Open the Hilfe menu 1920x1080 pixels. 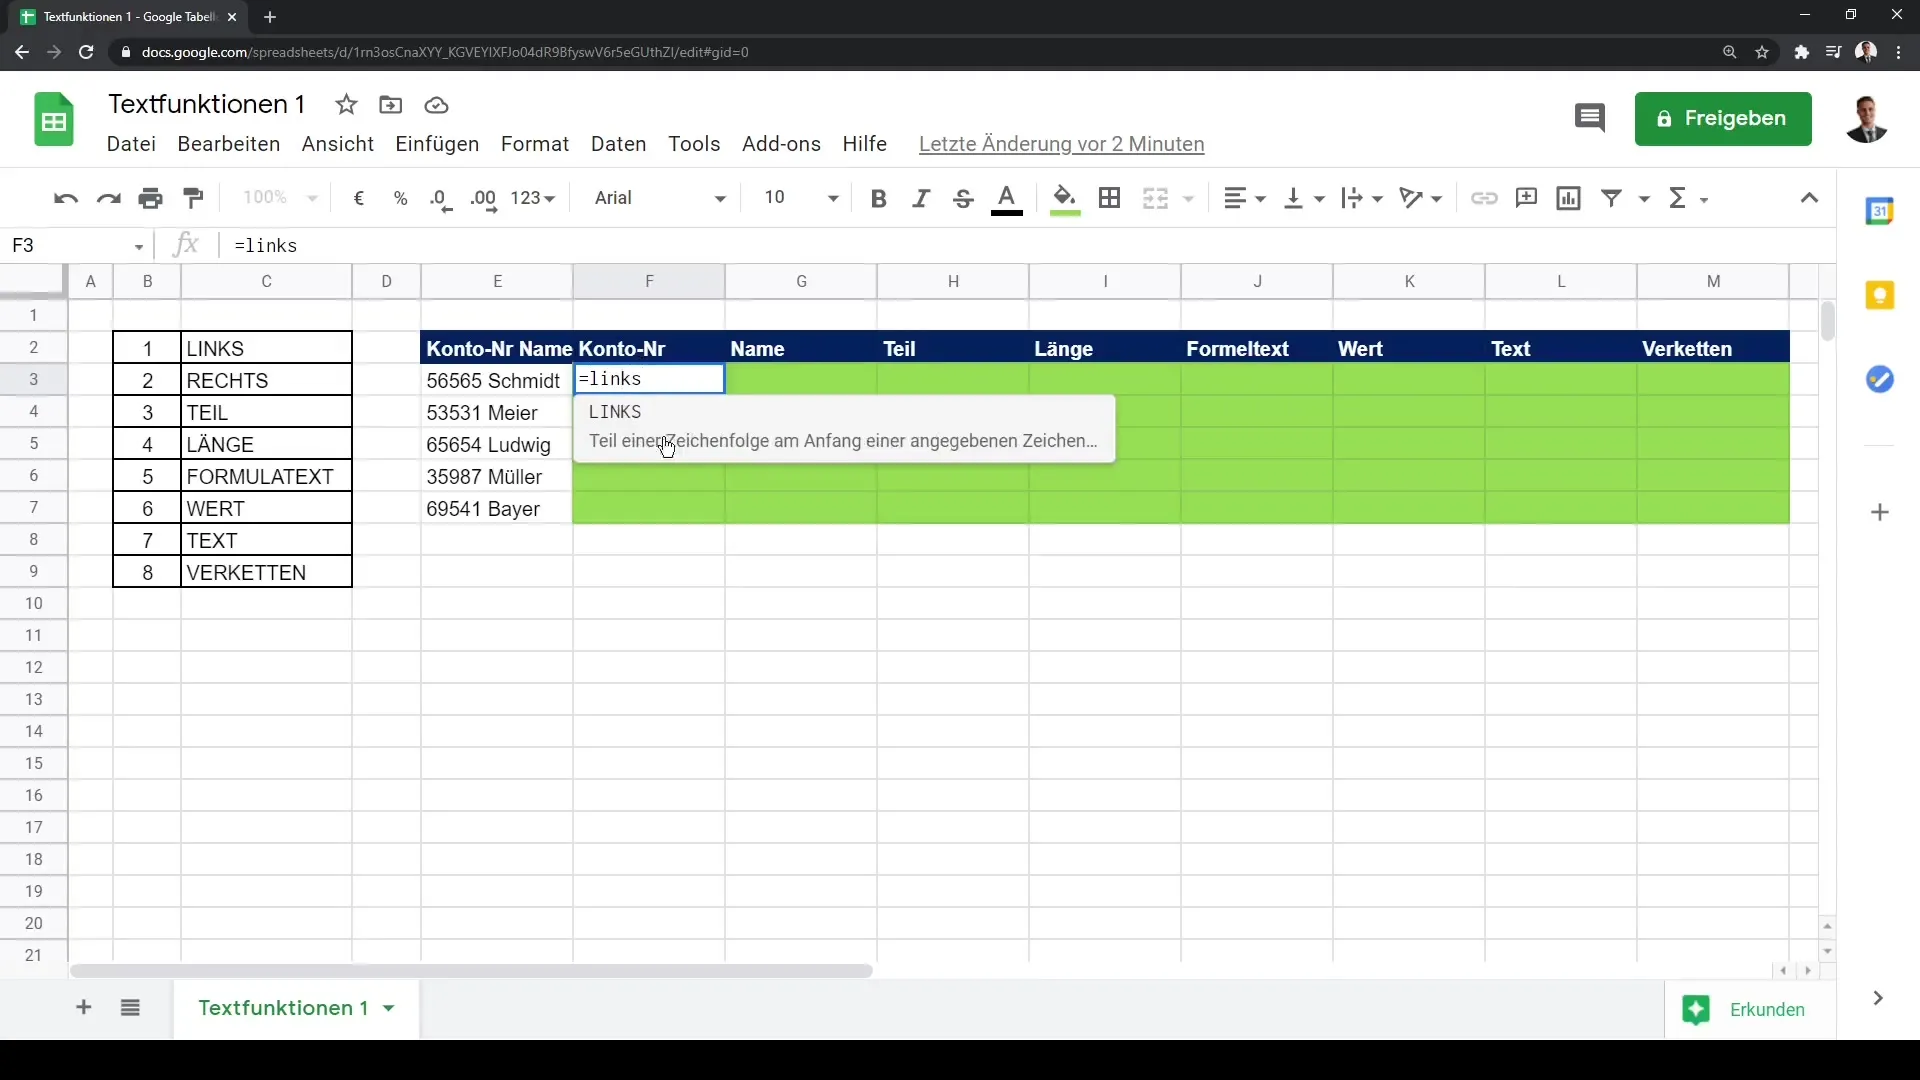click(x=864, y=144)
